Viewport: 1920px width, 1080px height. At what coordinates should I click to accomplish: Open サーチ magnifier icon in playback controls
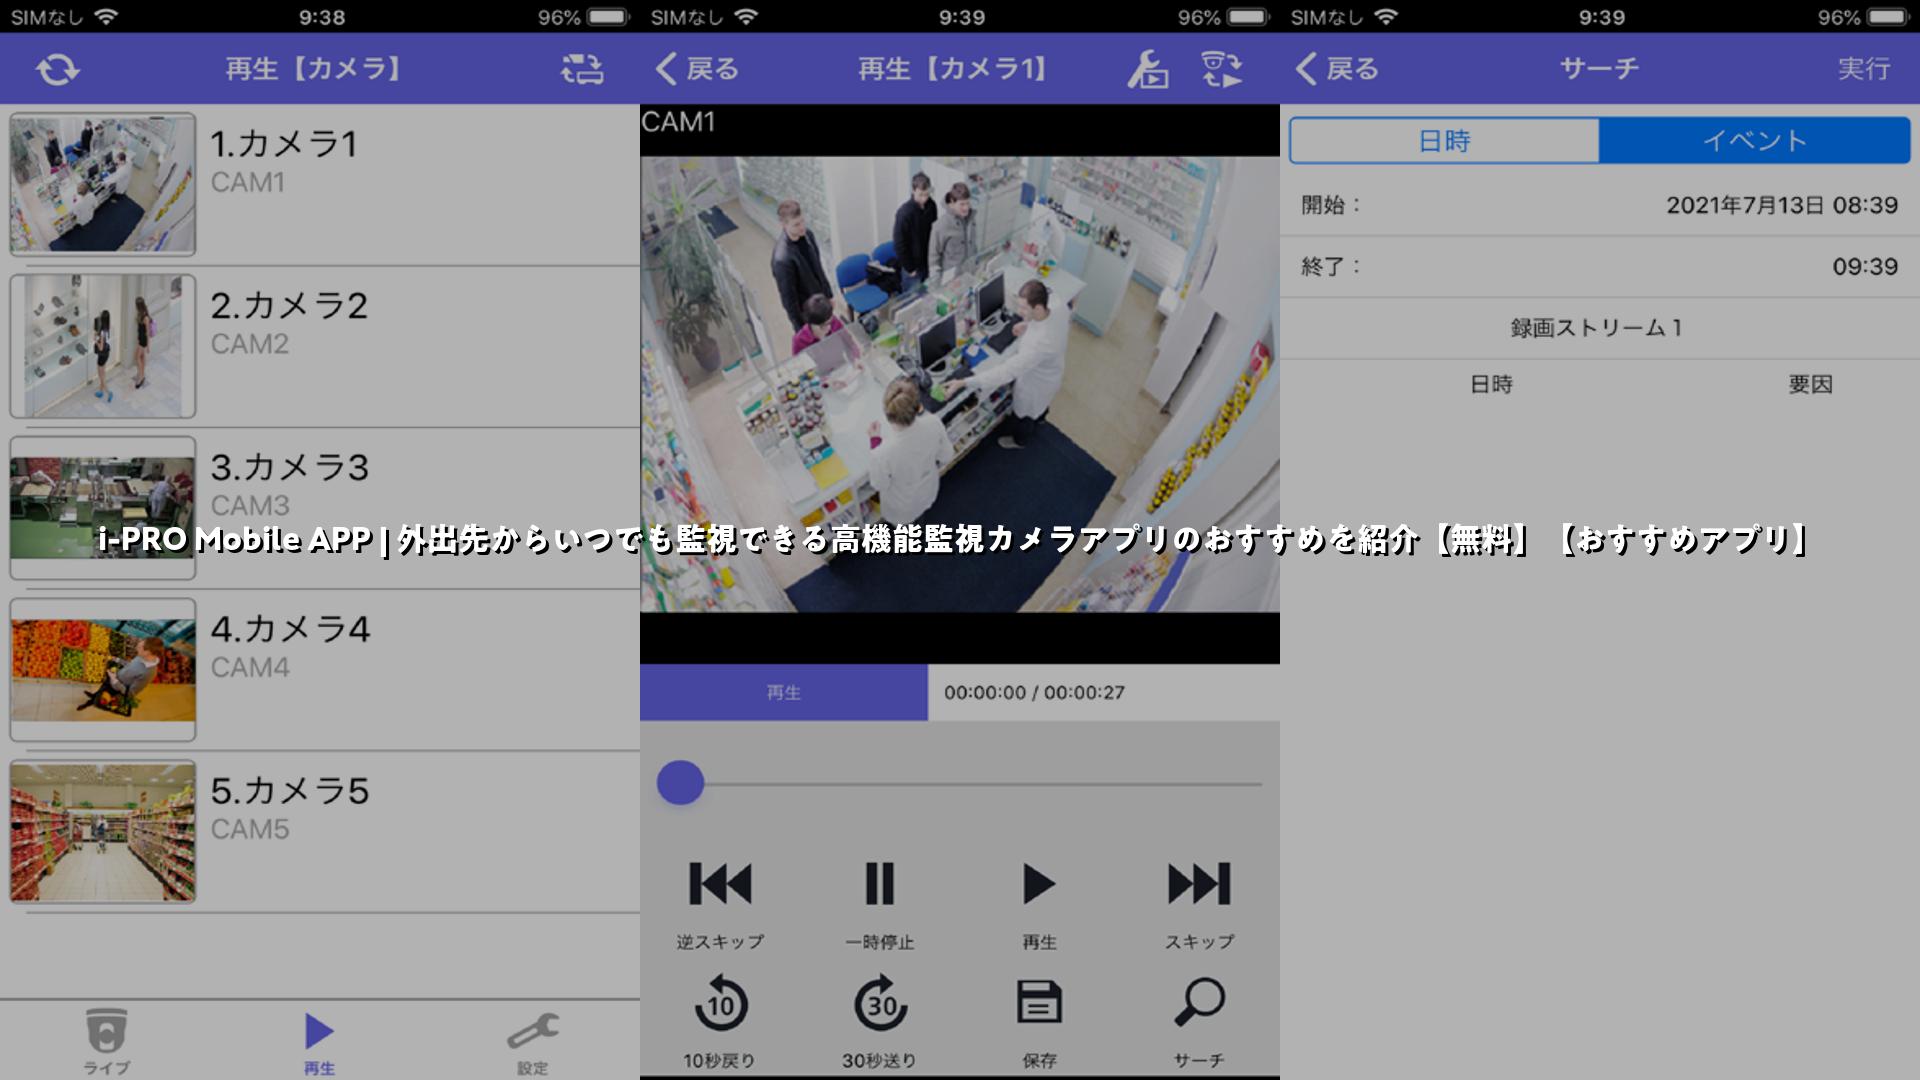coord(1199,1002)
